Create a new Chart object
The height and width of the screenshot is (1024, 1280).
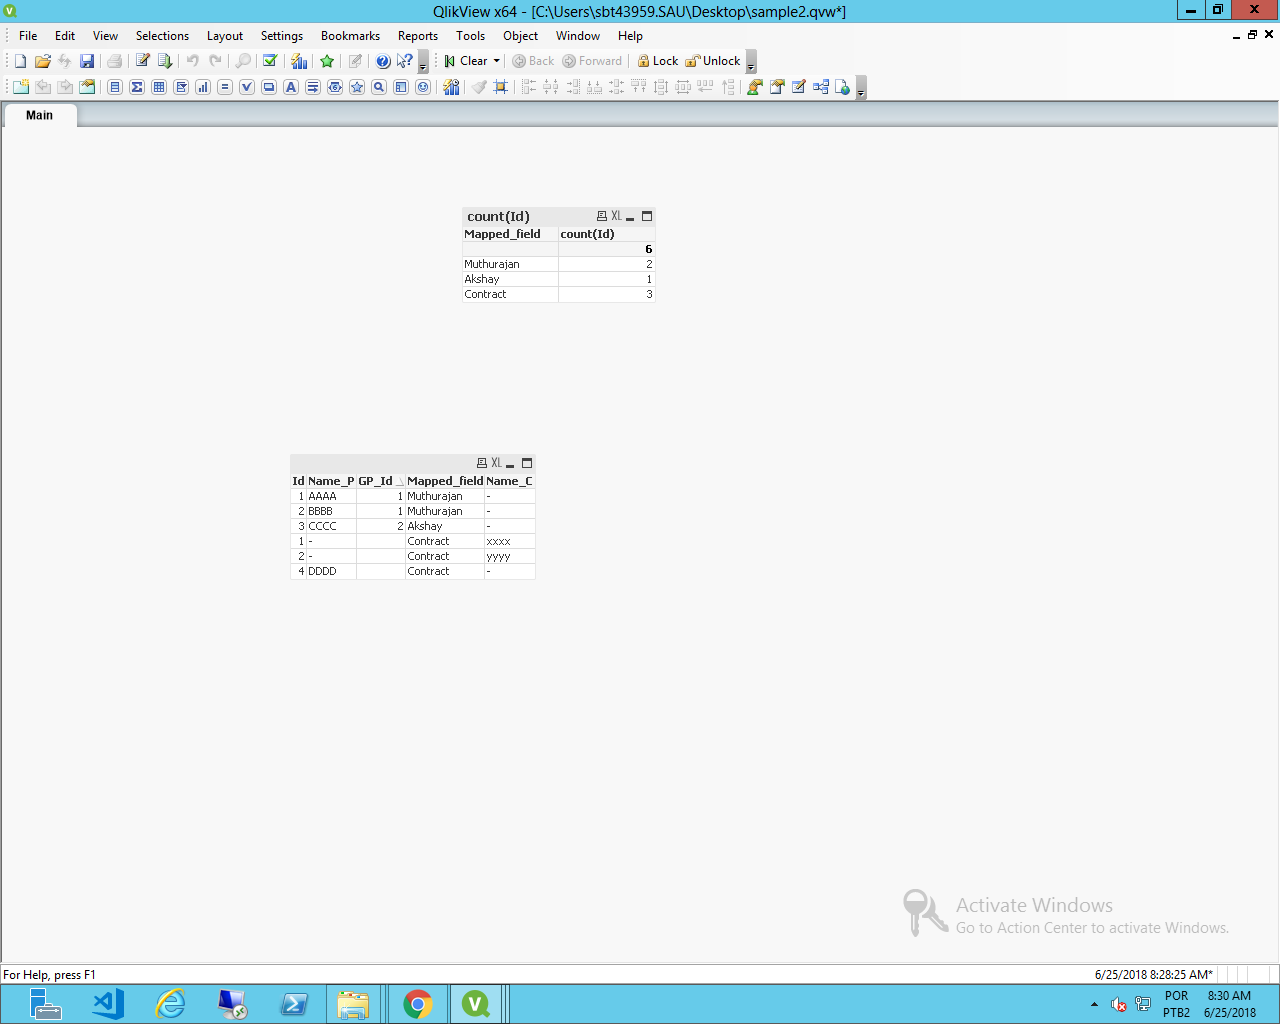point(203,87)
